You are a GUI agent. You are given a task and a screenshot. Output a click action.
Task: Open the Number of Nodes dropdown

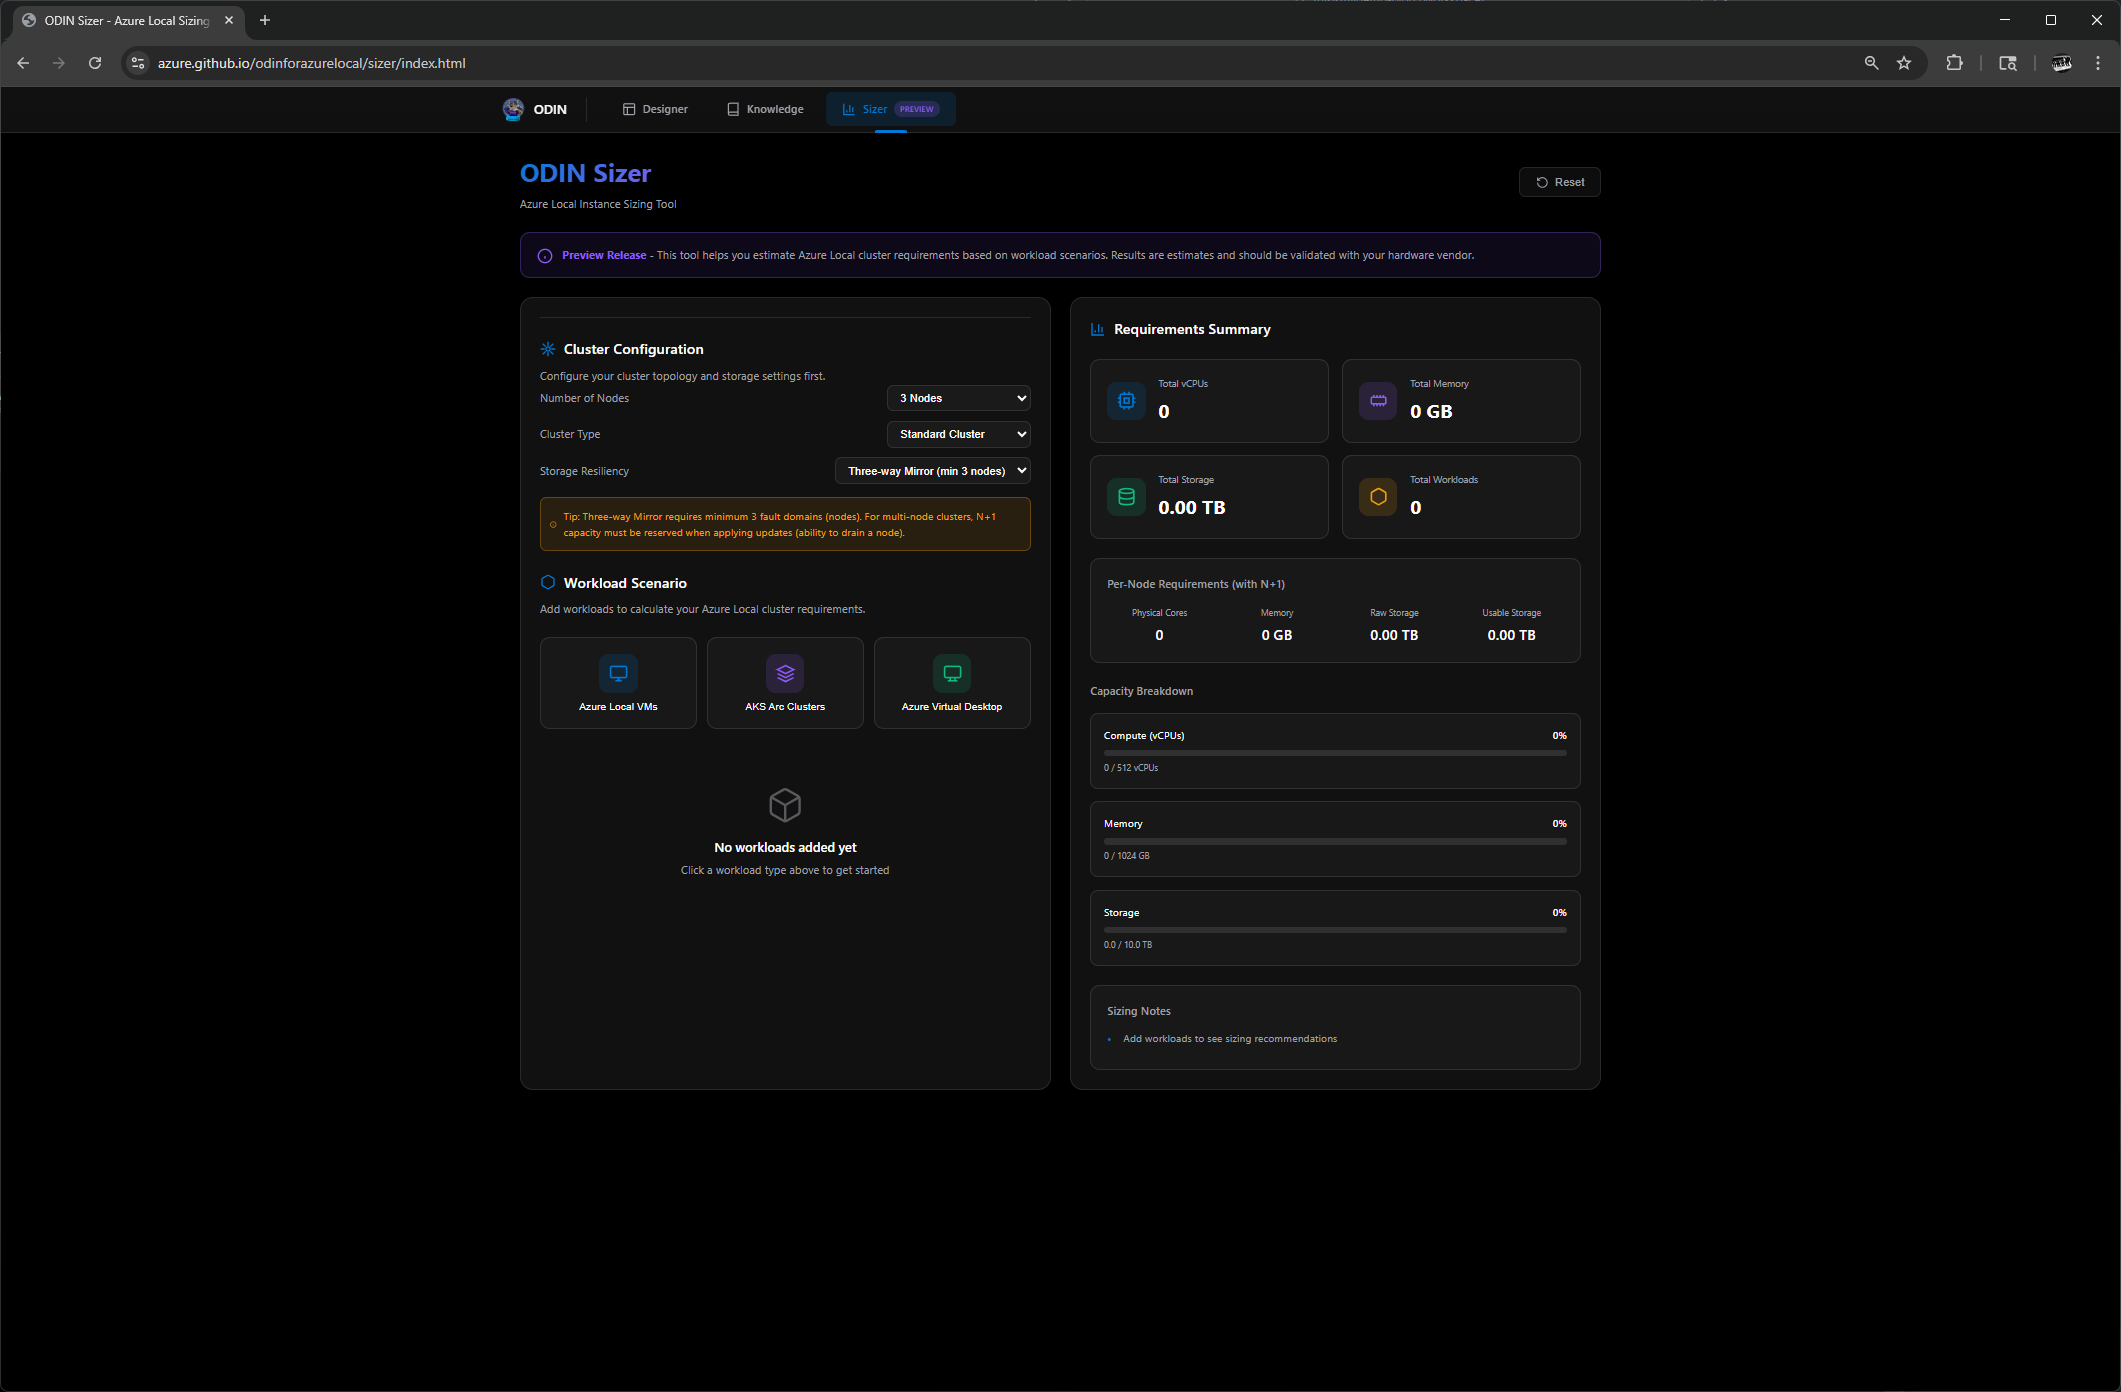click(958, 398)
